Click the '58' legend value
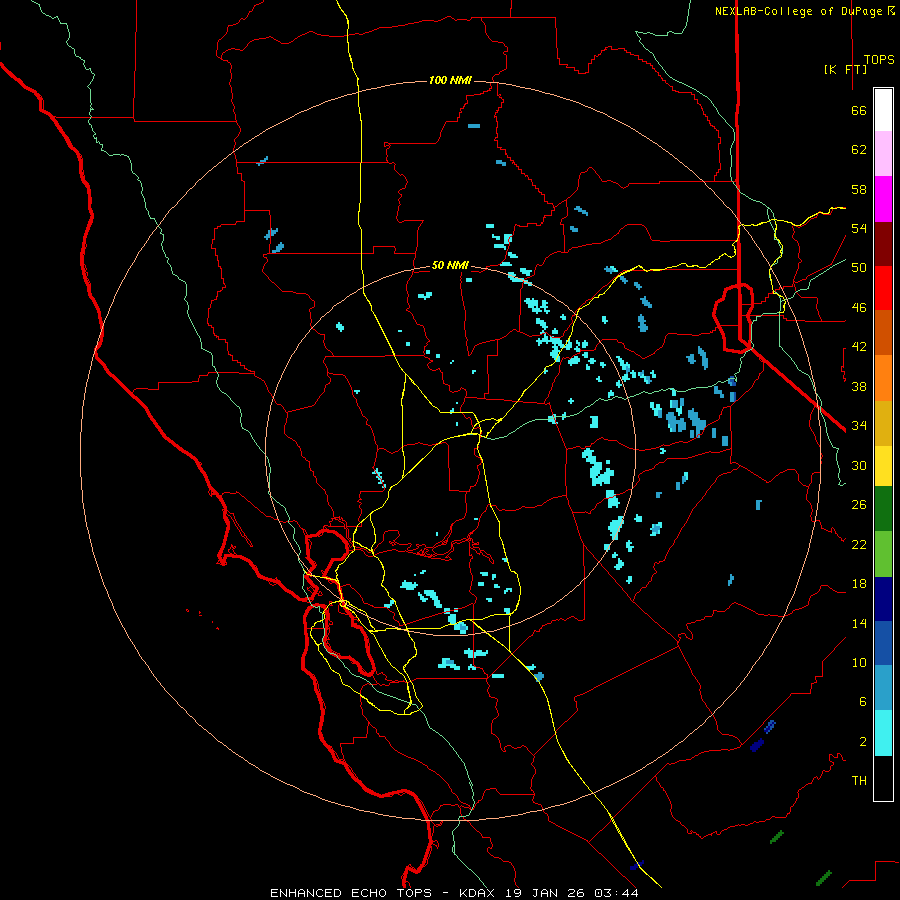This screenshot has width=900, height=900. [859, 189]
